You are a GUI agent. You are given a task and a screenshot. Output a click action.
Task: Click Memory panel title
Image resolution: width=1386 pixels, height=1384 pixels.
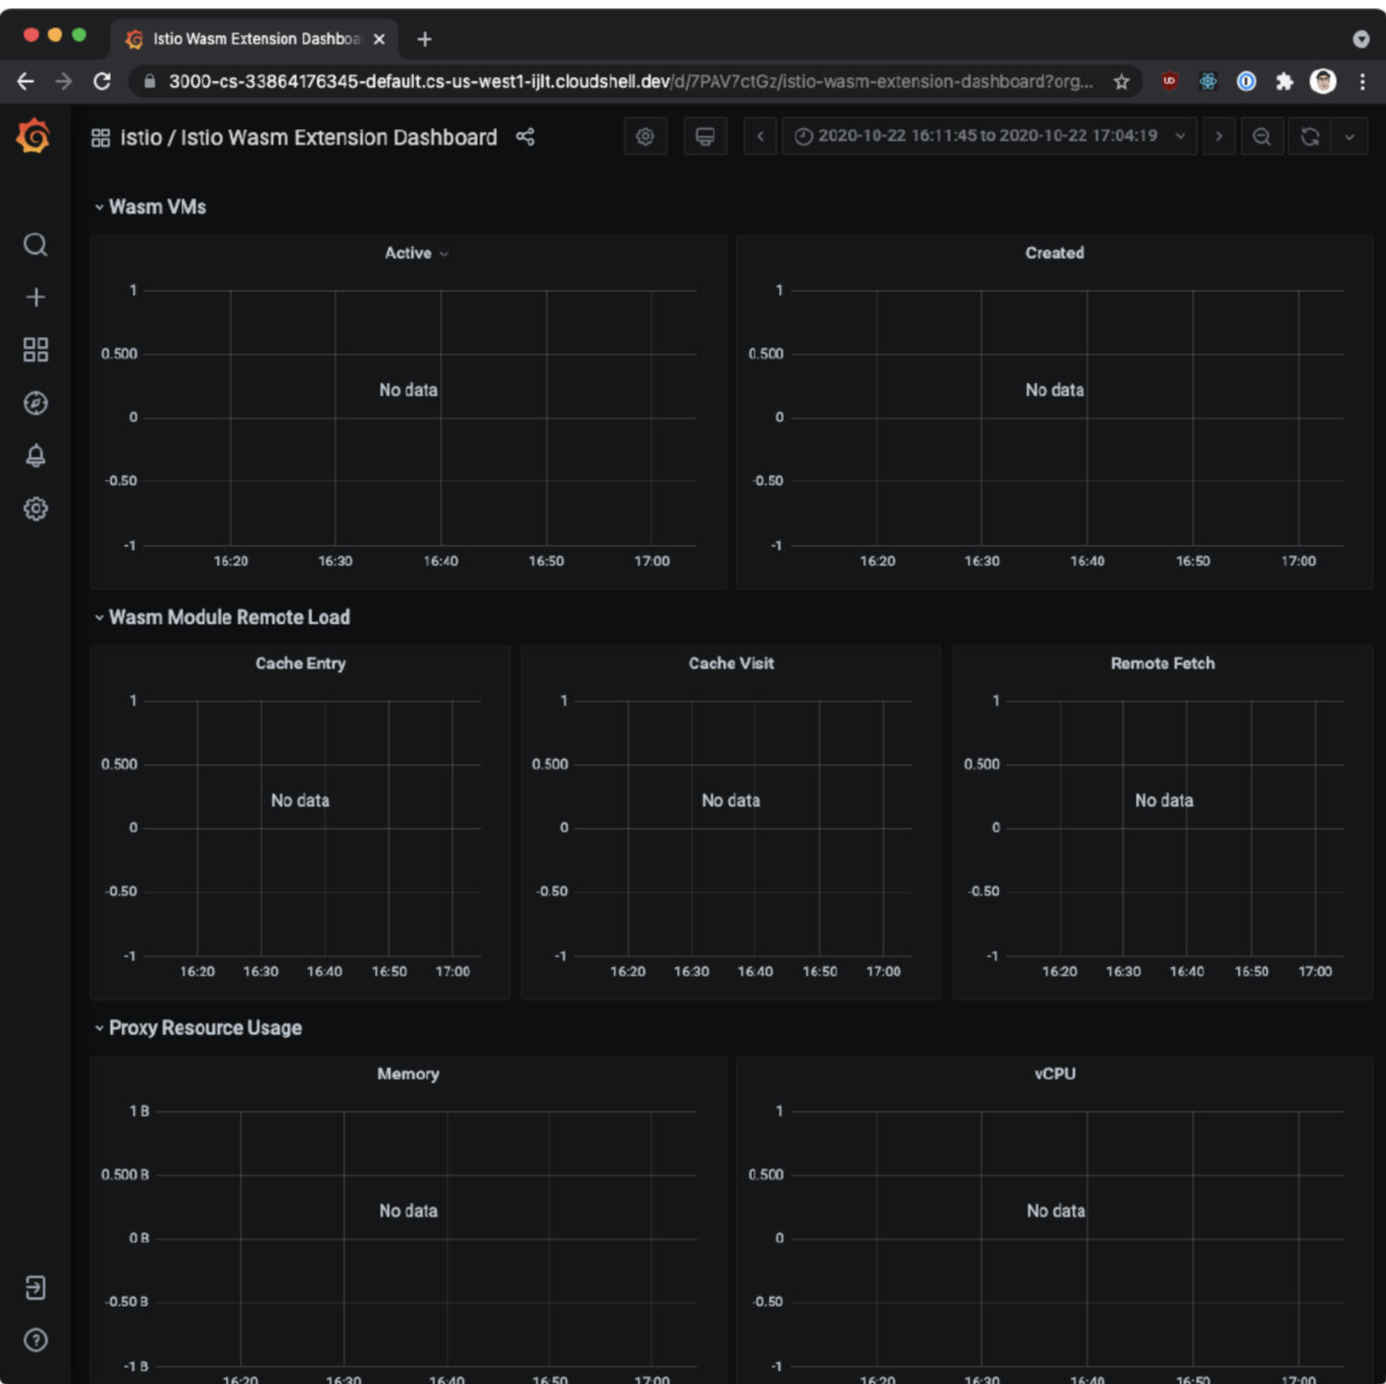408,1073
